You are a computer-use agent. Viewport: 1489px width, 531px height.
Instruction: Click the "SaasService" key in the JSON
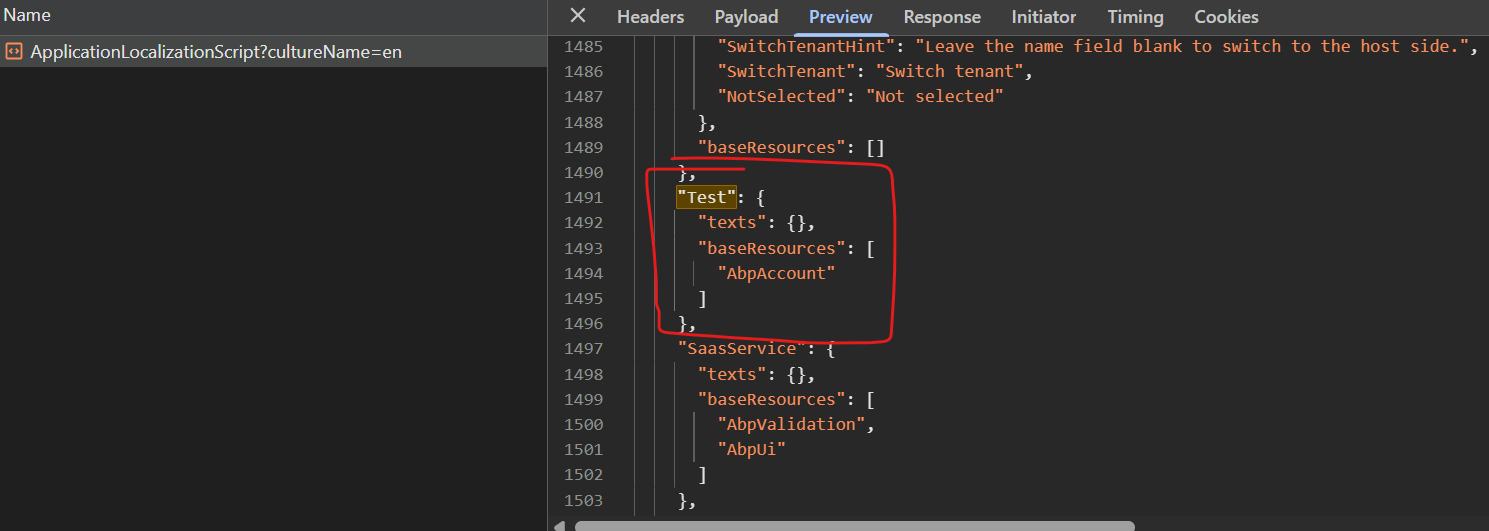point(741,349)
